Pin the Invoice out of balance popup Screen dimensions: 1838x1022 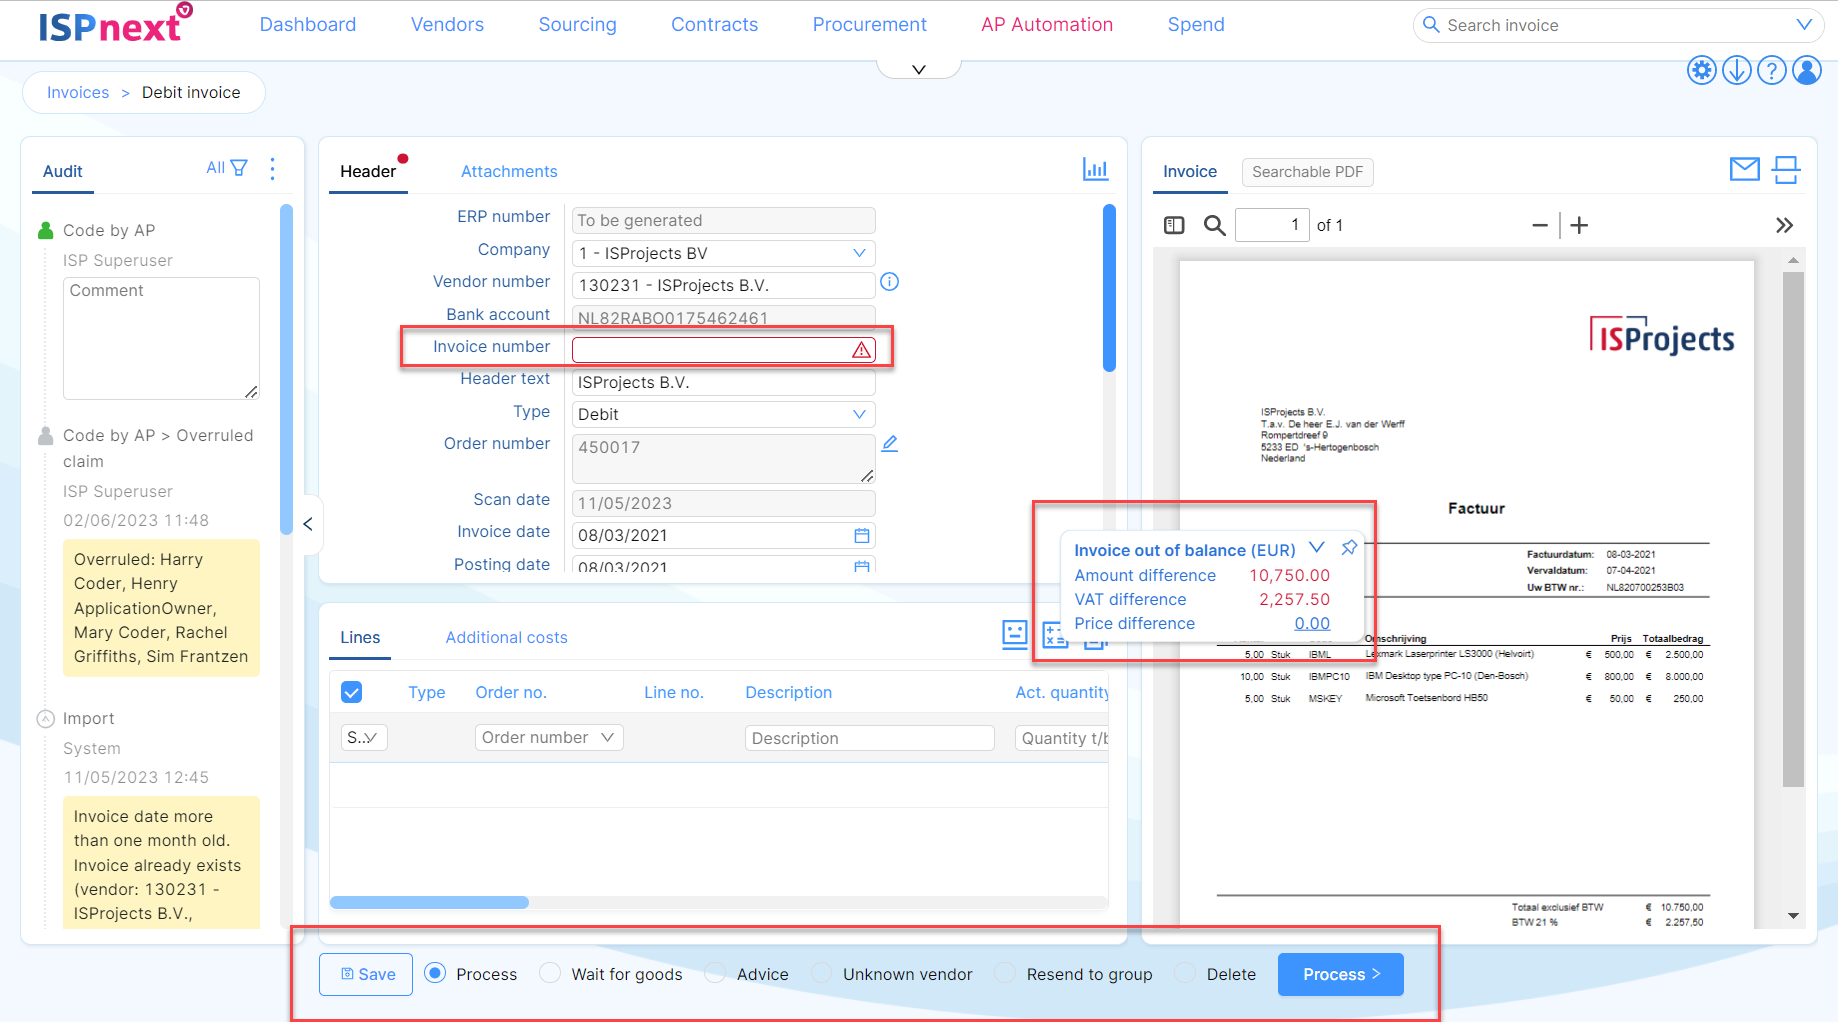click(1349, 547)
